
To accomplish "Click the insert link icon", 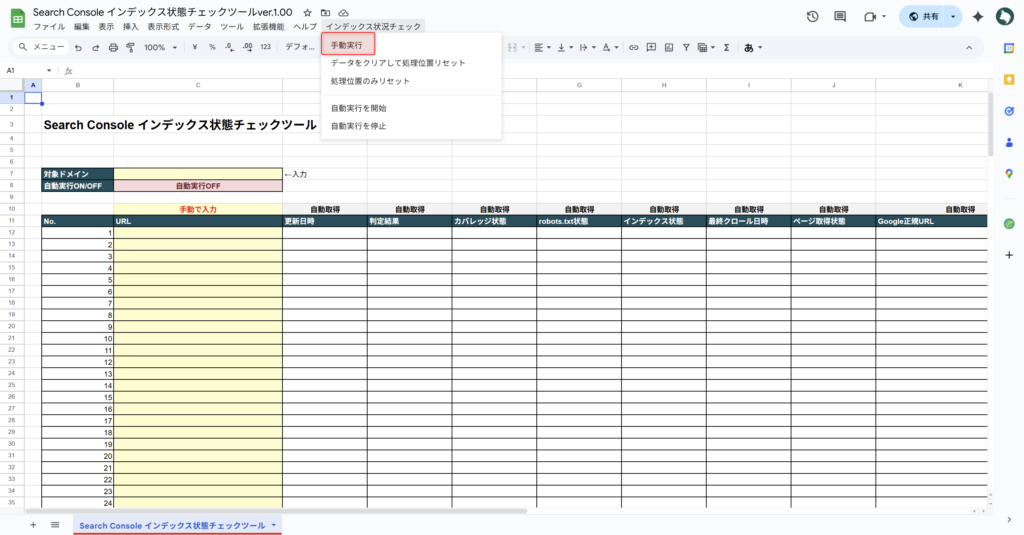I will click(634, 47).
